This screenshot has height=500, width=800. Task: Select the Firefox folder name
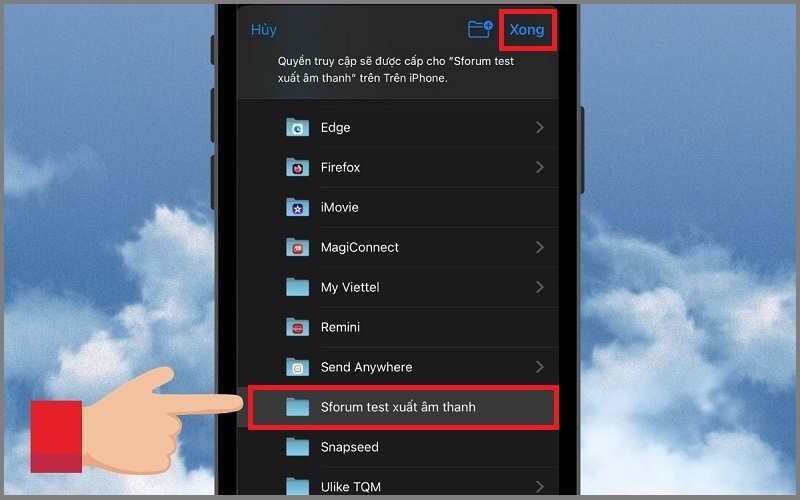(x=340, y=167)
